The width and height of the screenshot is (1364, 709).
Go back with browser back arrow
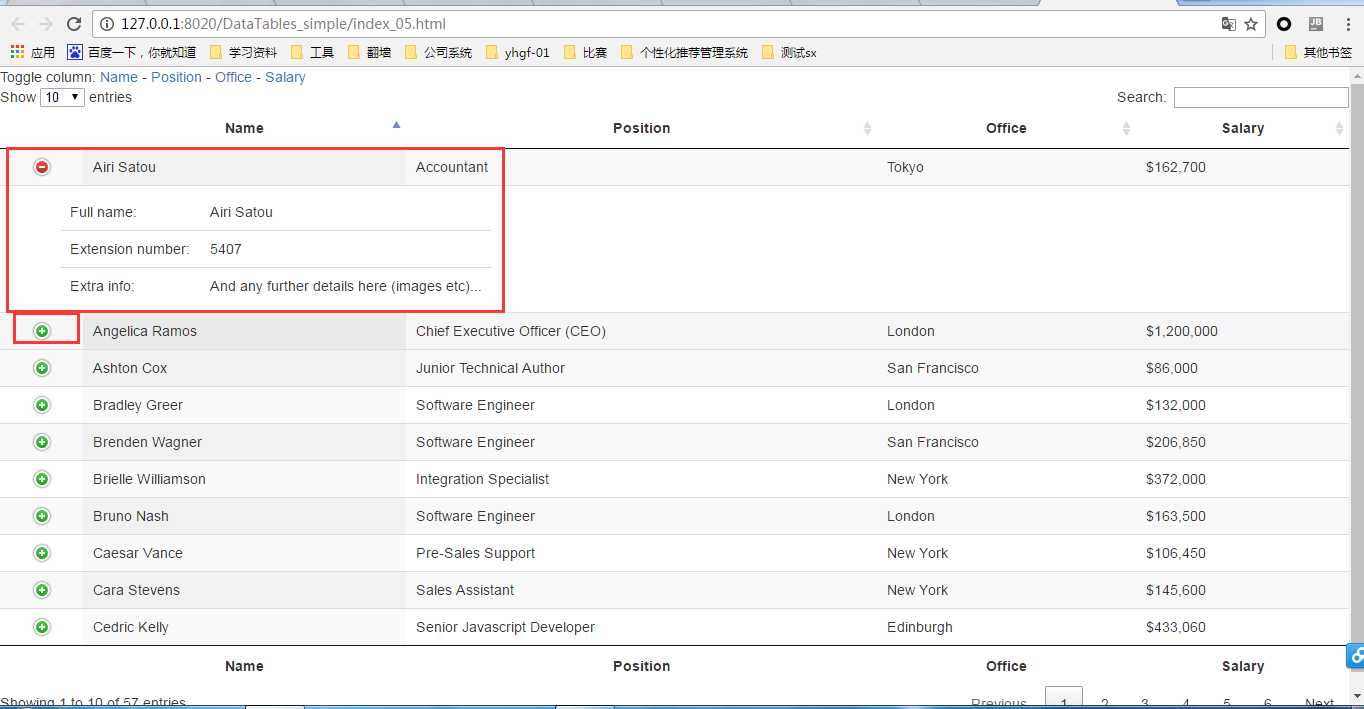click(18, 24)
